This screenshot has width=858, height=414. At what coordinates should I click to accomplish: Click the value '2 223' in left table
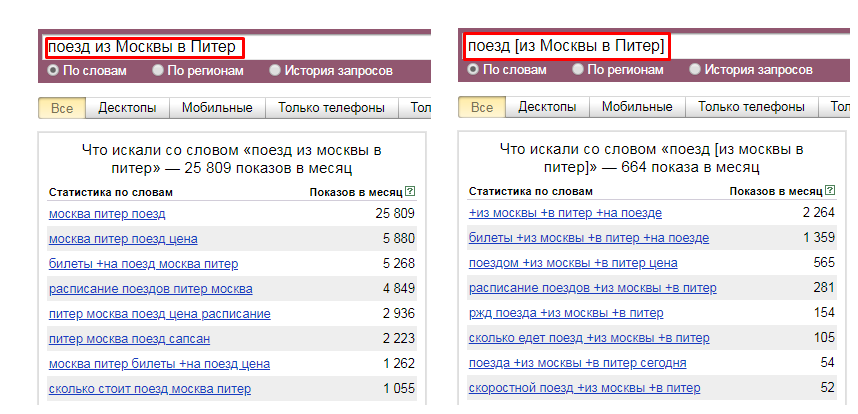point(398,339)
